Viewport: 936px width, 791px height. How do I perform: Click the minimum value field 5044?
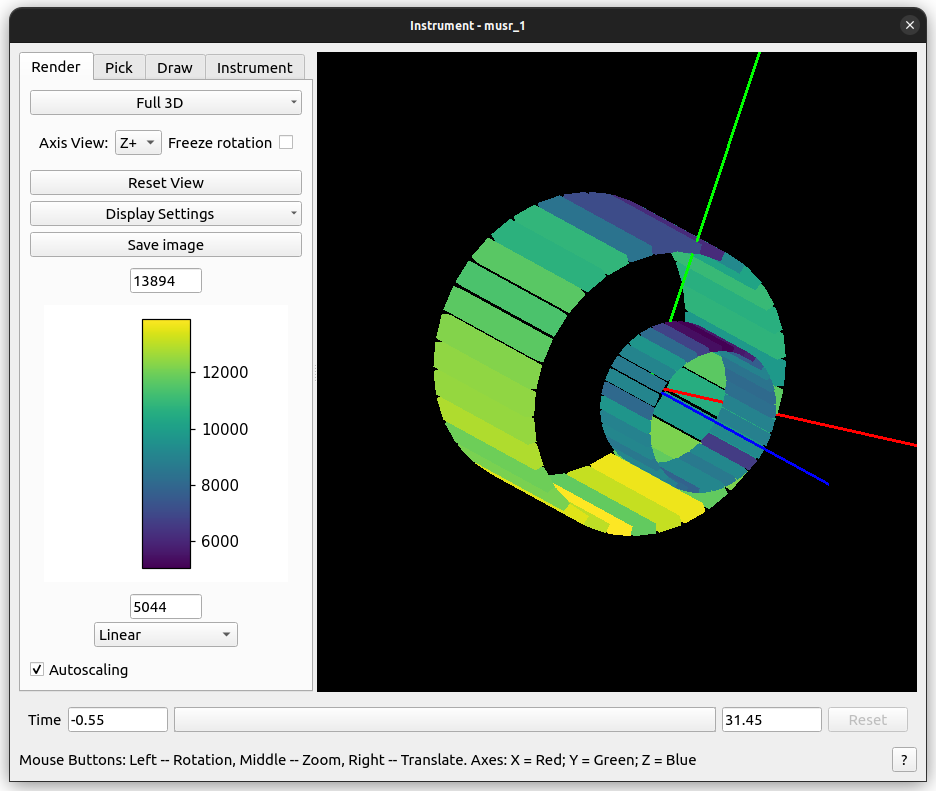166,607
